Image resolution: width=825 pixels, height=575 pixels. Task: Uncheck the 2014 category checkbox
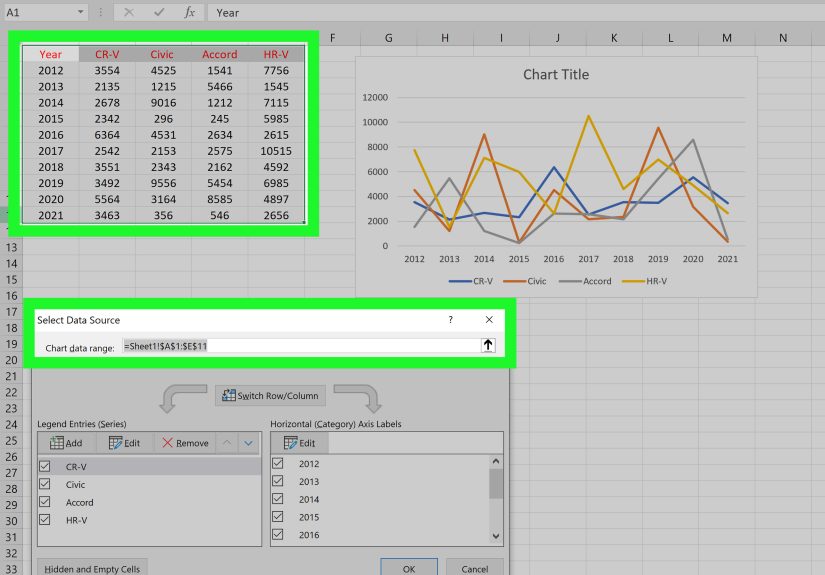click(x=278, y=499)
